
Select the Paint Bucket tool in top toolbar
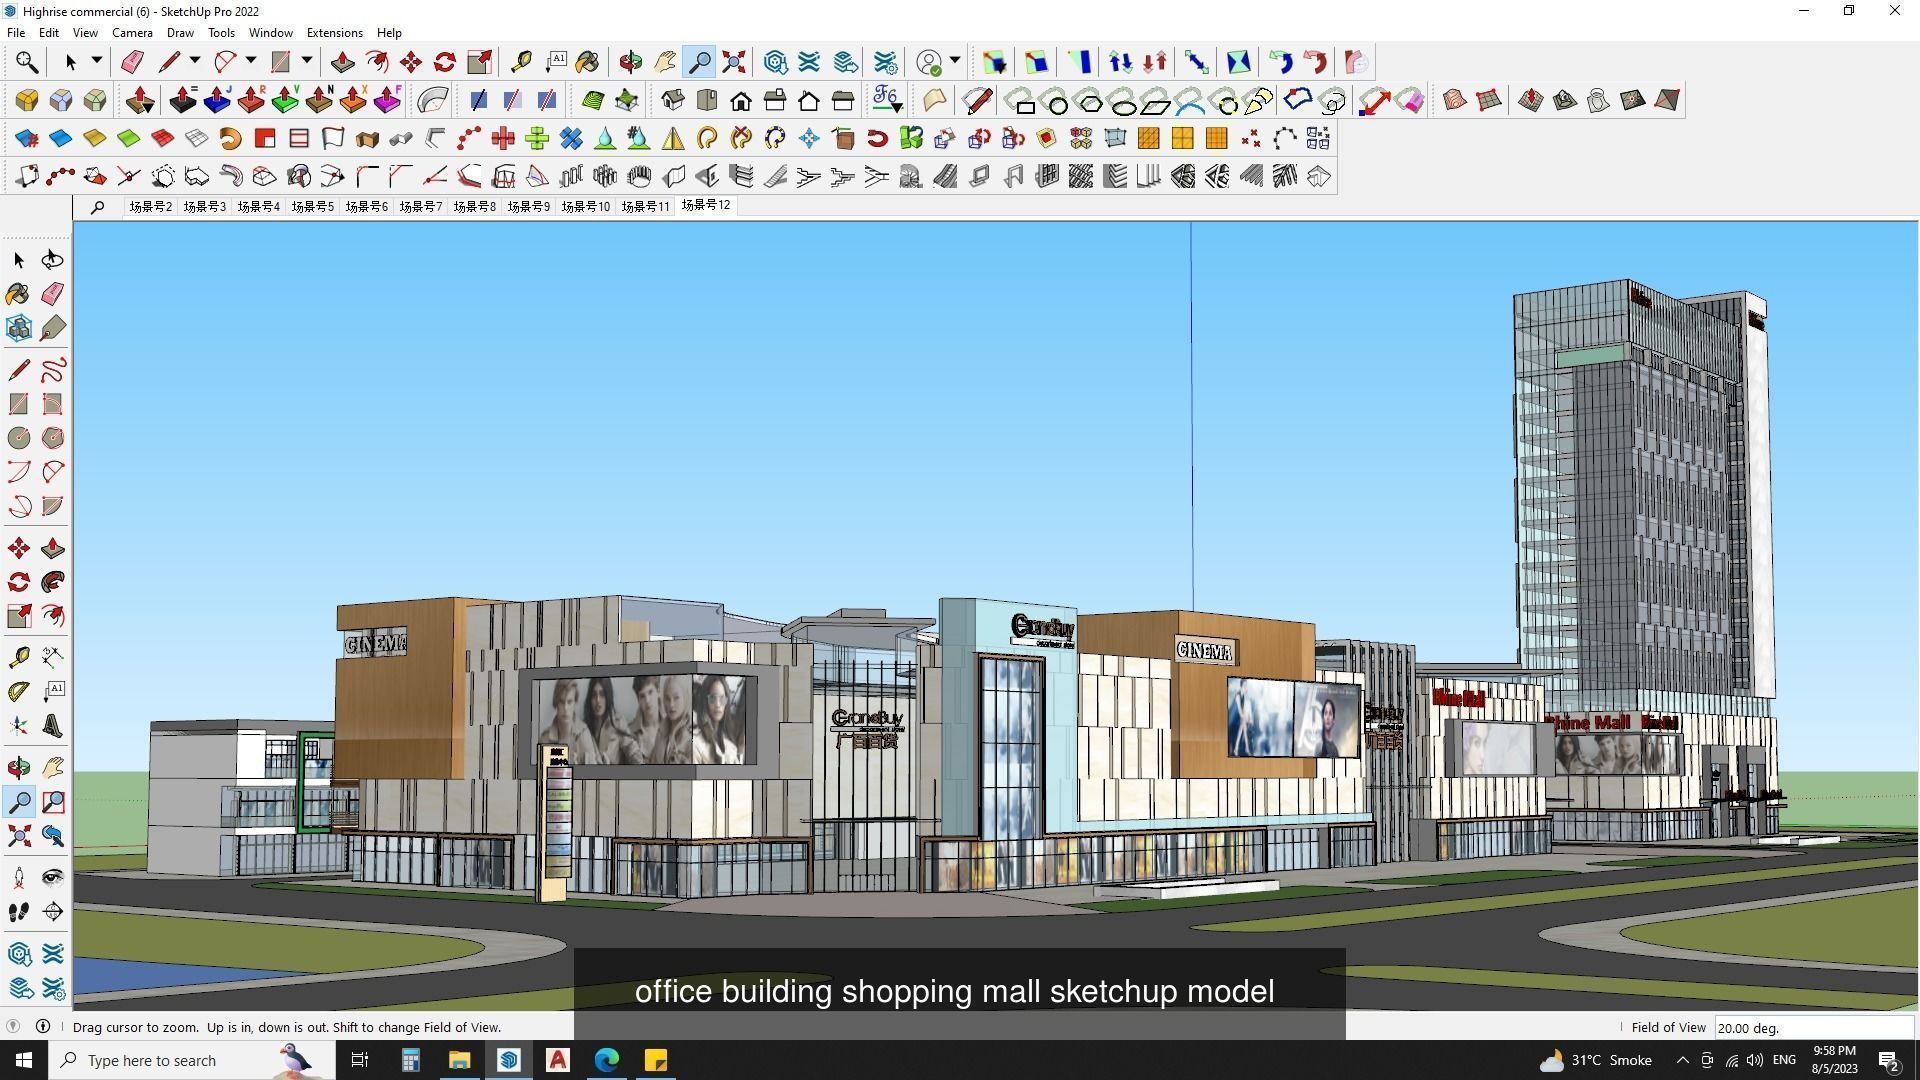coord(588,62)
